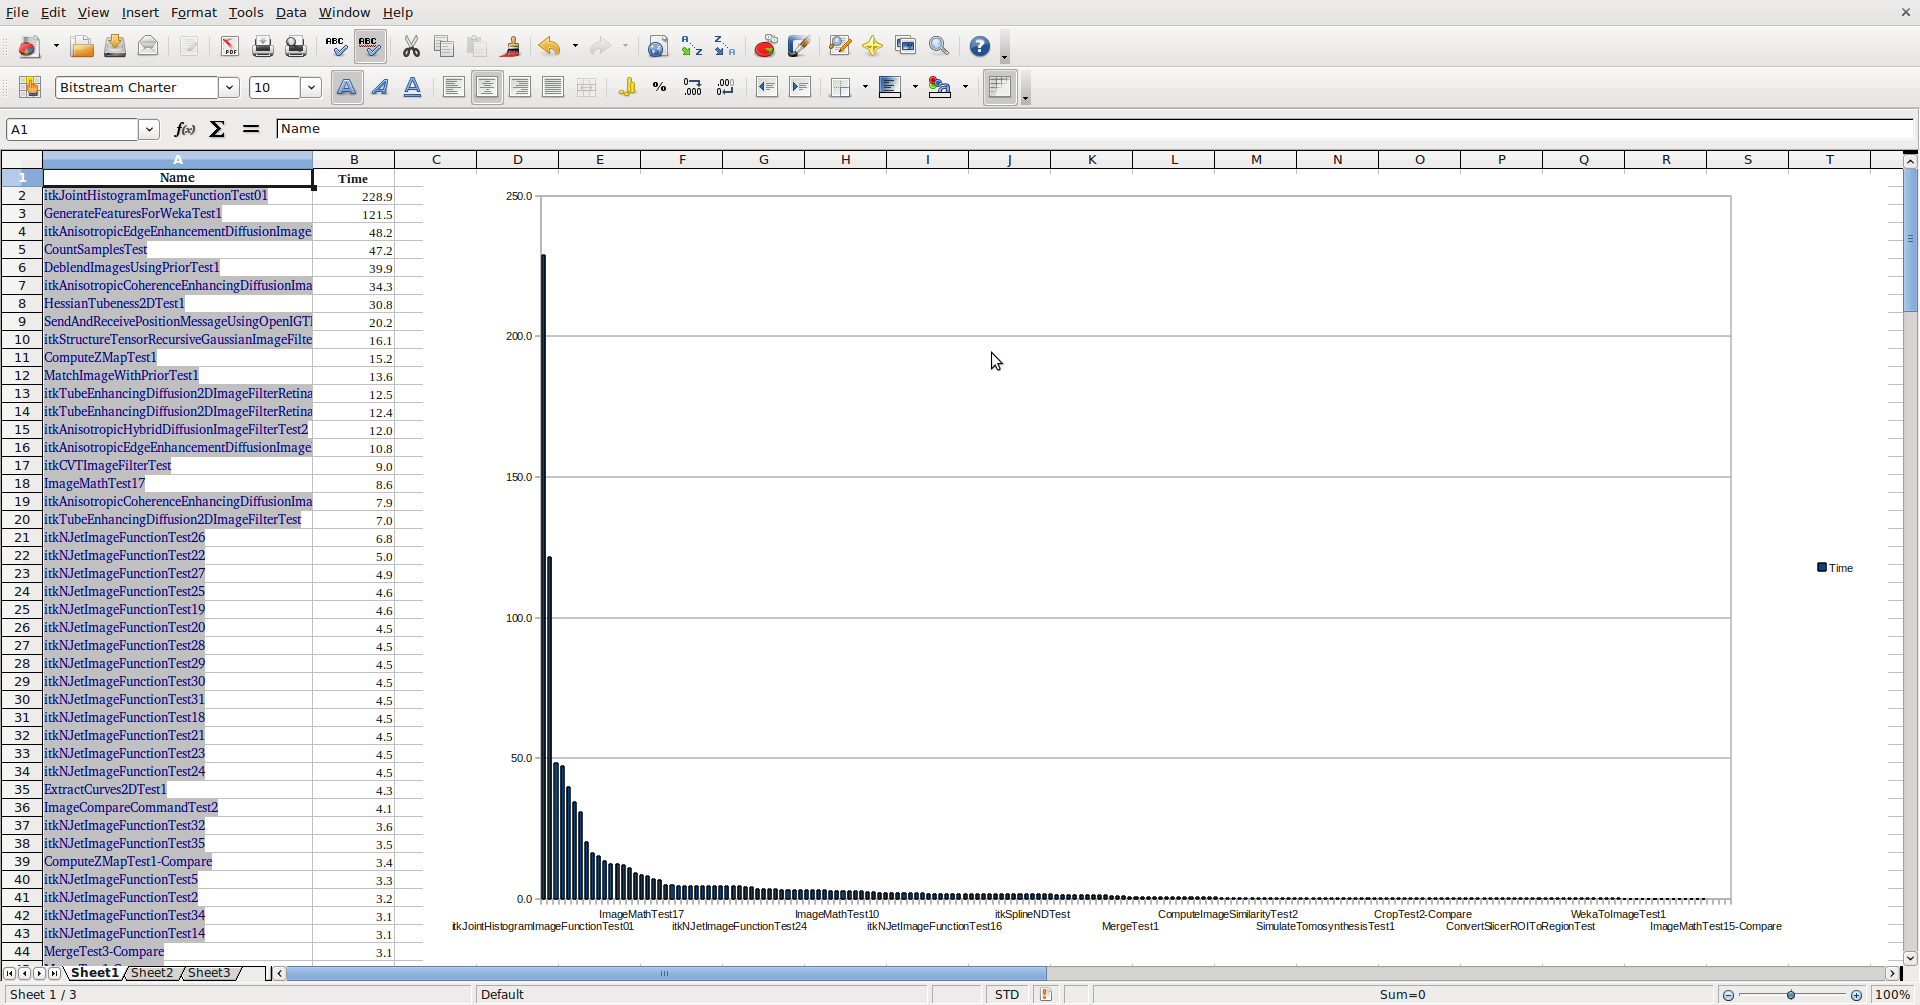Click the Currency number format icon
This screenshot has height=1005, width=1920.
(x=627, y=87)
